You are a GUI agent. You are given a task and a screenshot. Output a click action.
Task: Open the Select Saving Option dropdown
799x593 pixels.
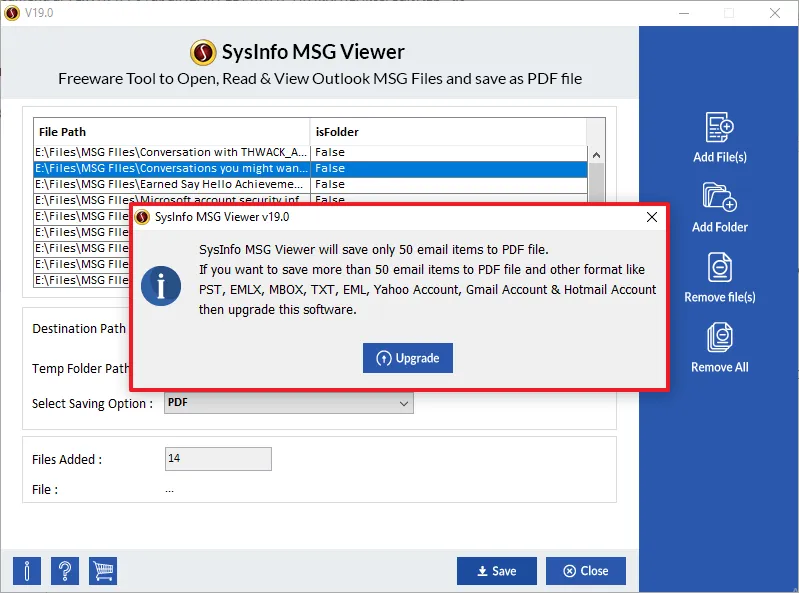pos(288,403)
